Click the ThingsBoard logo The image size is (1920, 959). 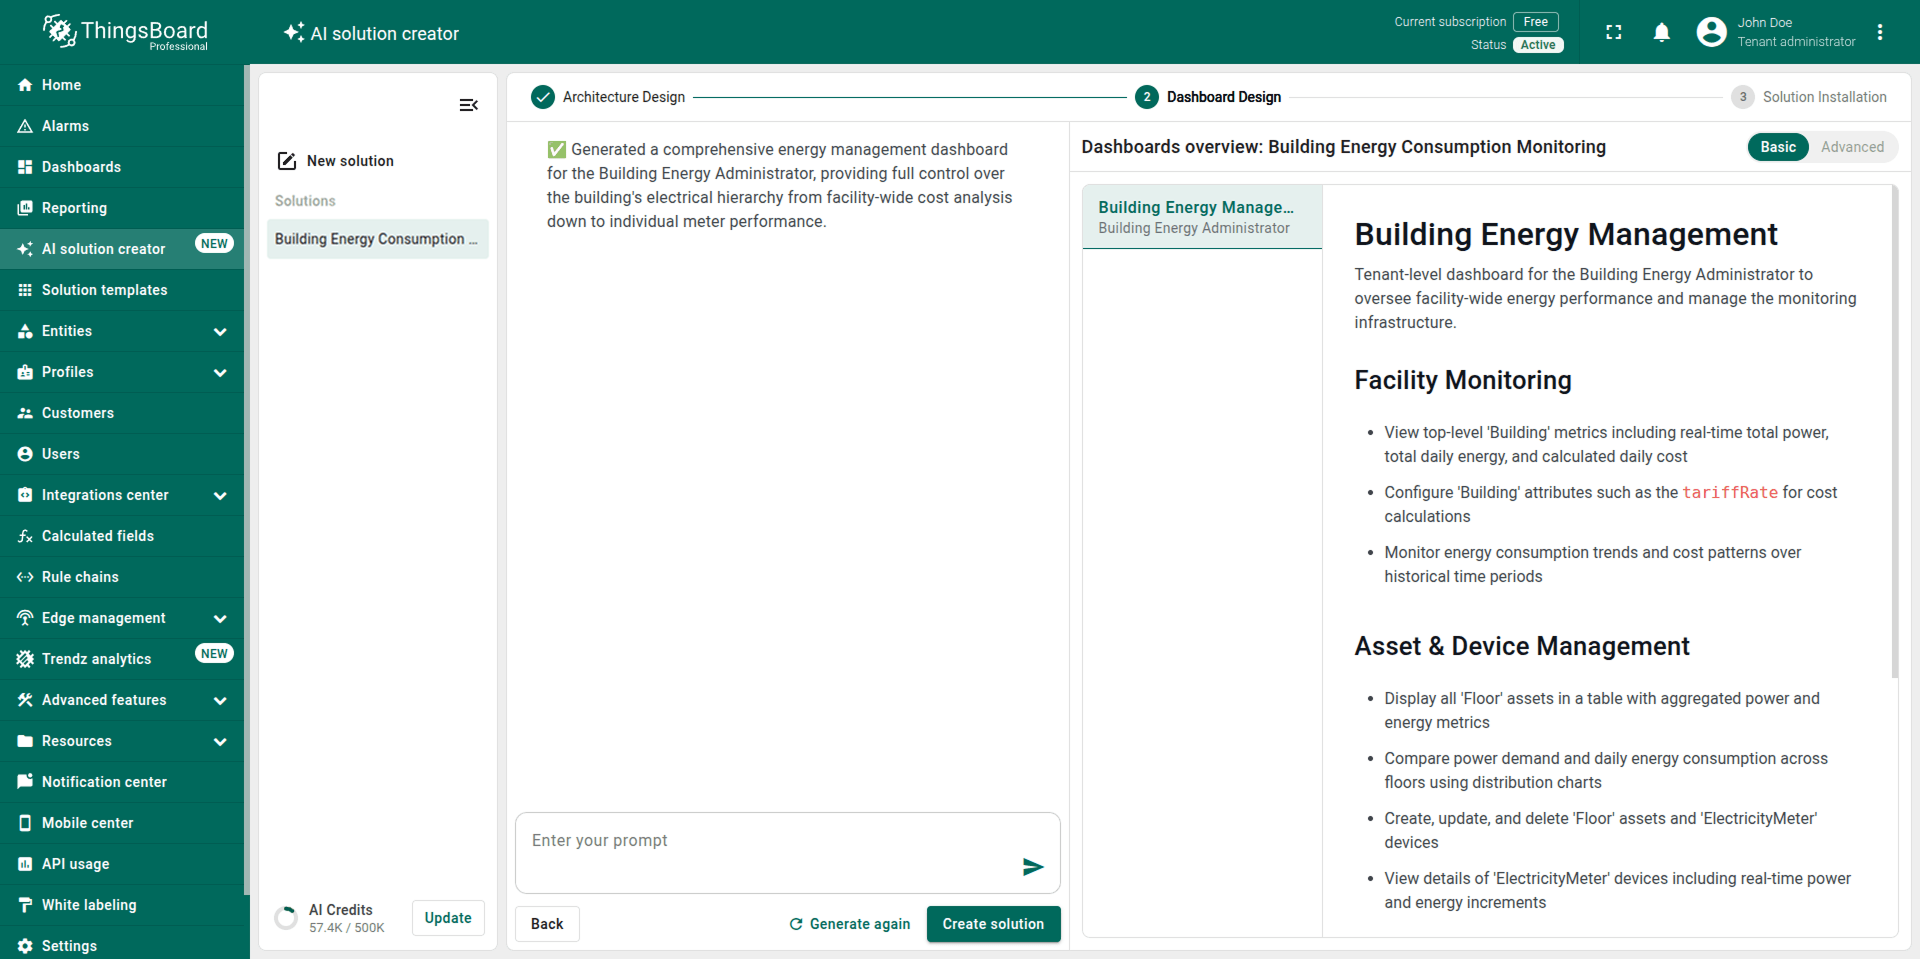125,32
